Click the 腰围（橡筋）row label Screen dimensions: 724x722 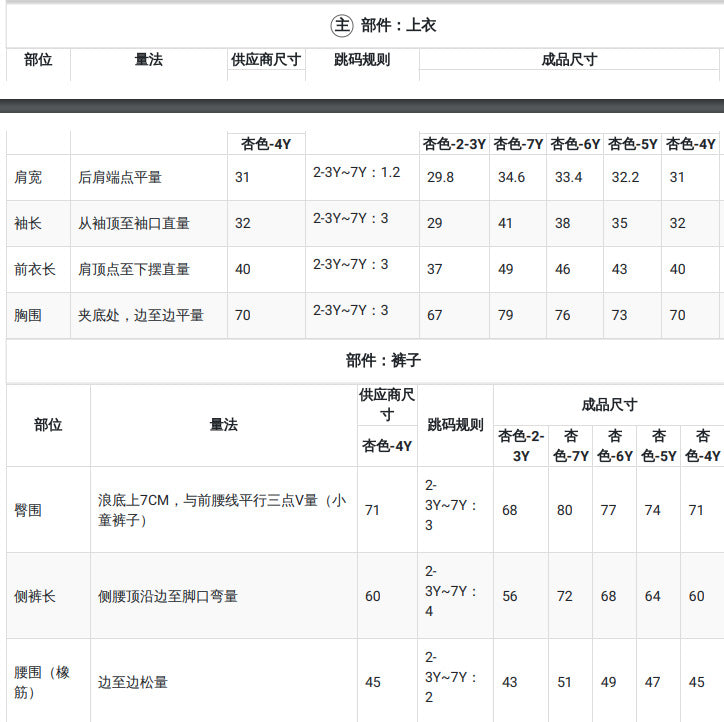(42, 682)
